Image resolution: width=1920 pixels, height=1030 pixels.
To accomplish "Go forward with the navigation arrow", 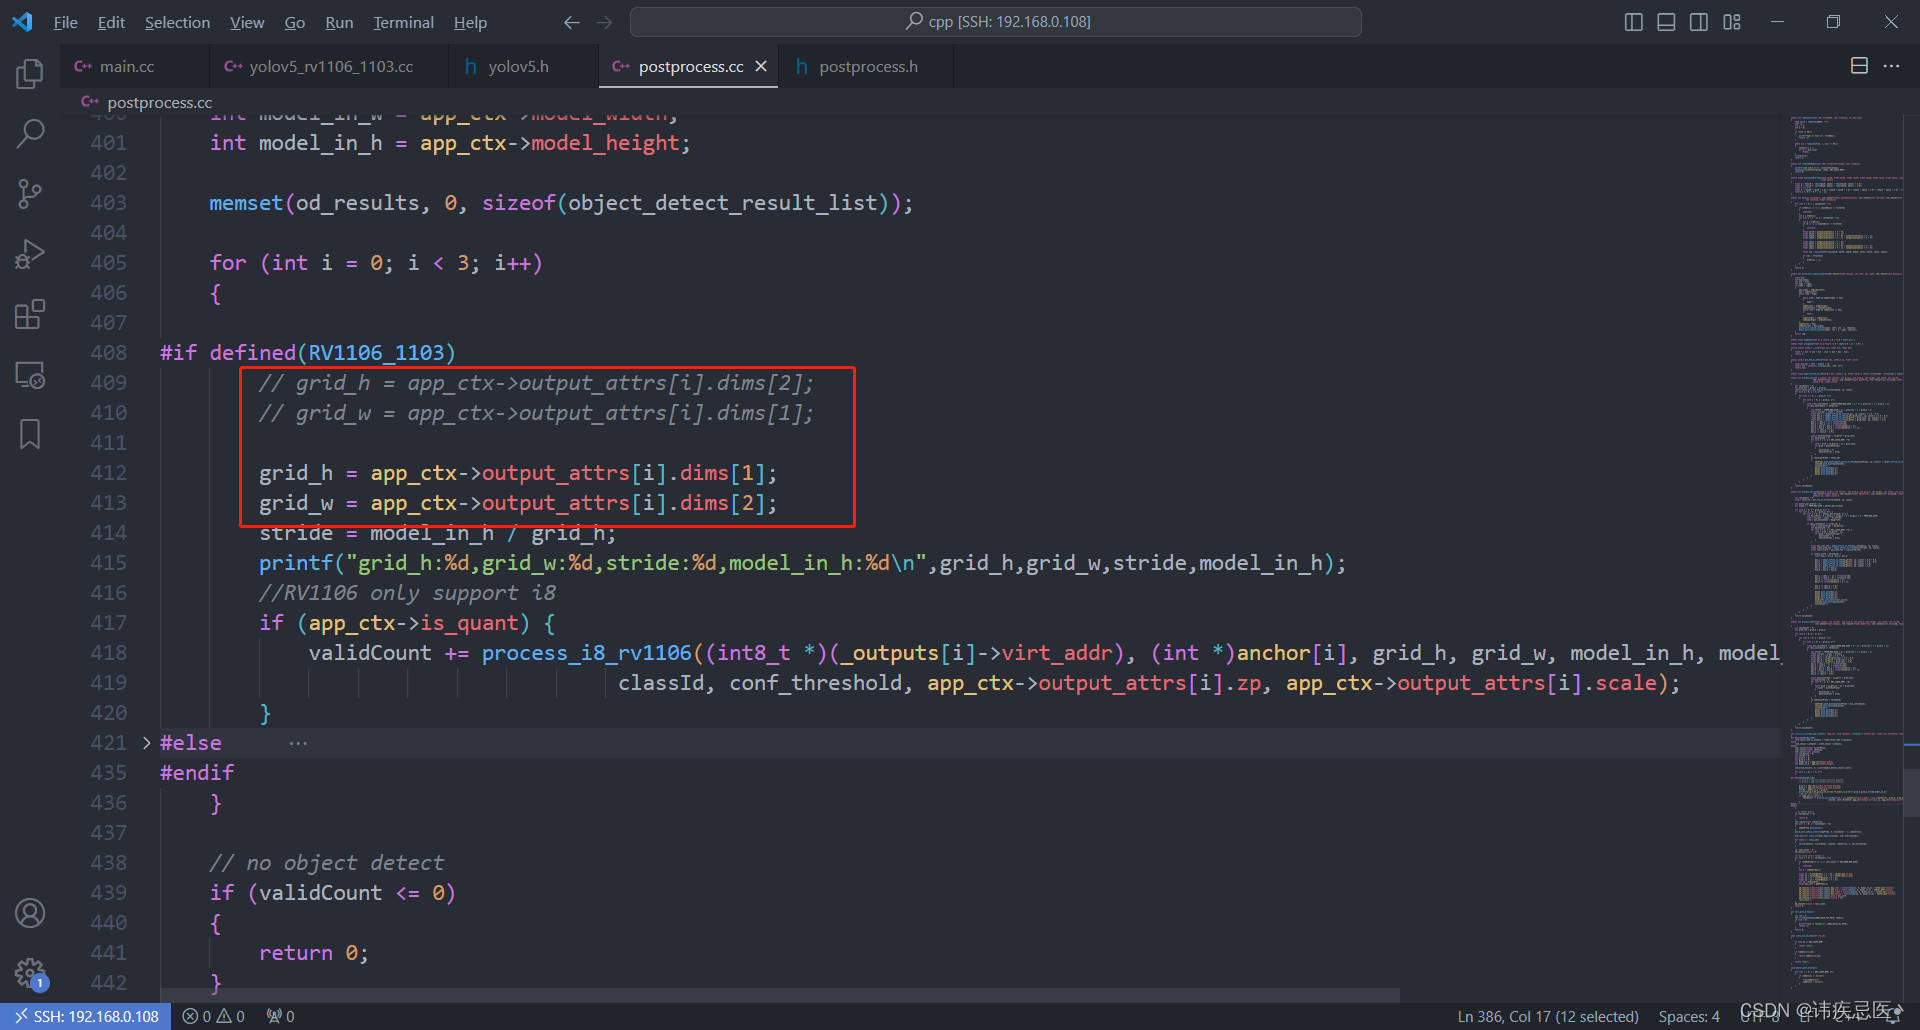I will [x=604, y=22].
